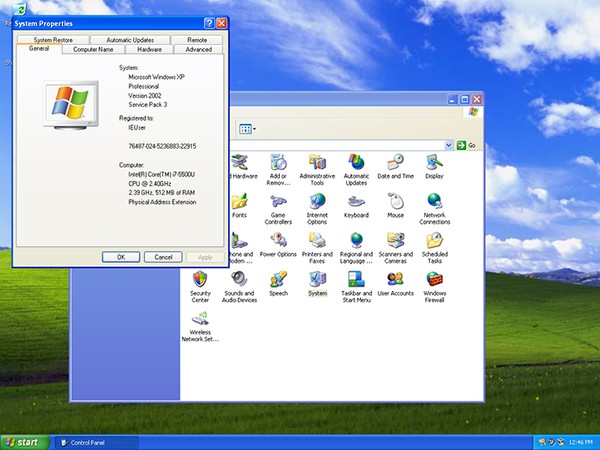Expand the address bar dropdown arrow
This screenshot has width=600, height=450.
click(x=448, y=145)
